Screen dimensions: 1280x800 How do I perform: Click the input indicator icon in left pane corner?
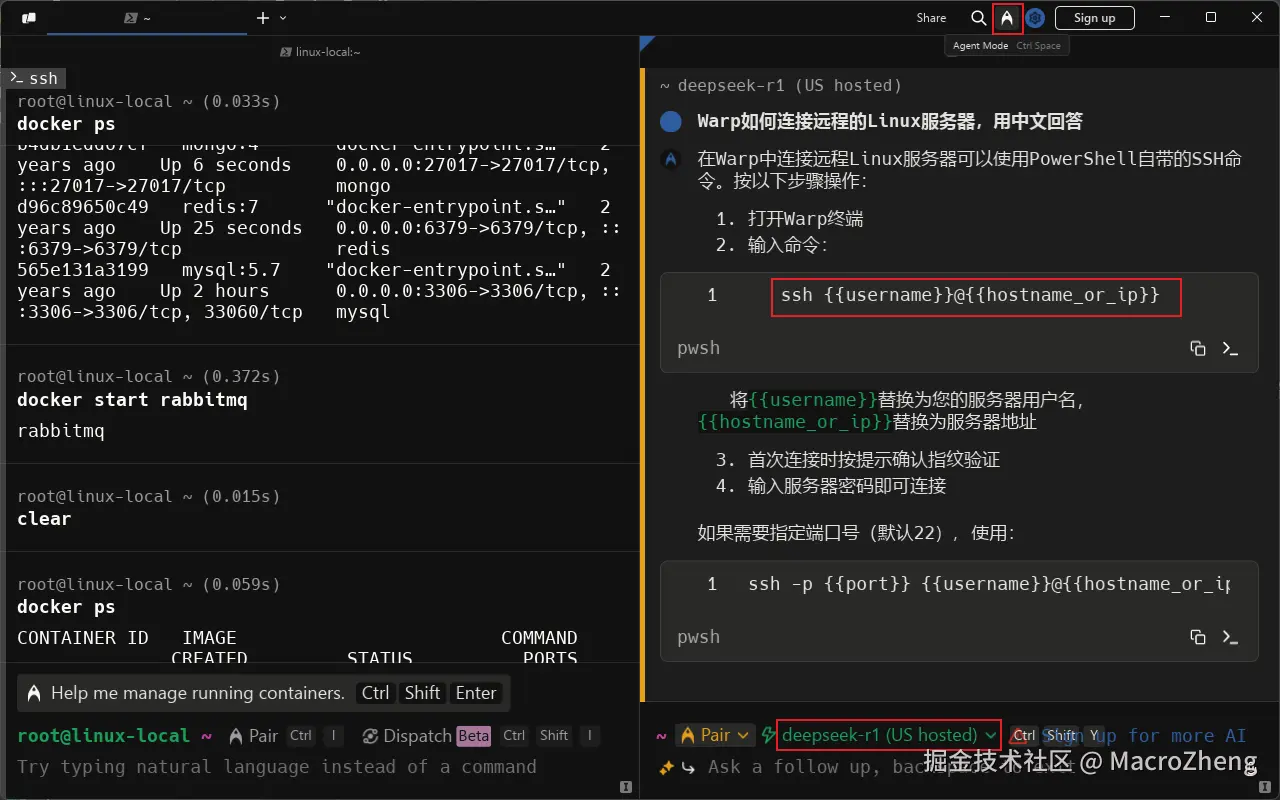click(x=626, y=788)
